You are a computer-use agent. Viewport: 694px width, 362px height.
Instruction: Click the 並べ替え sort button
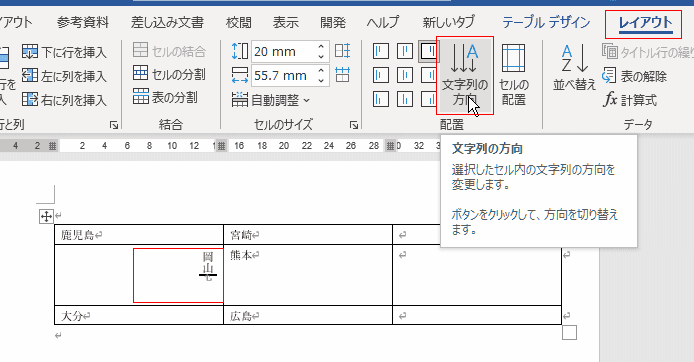pos(574,67)
